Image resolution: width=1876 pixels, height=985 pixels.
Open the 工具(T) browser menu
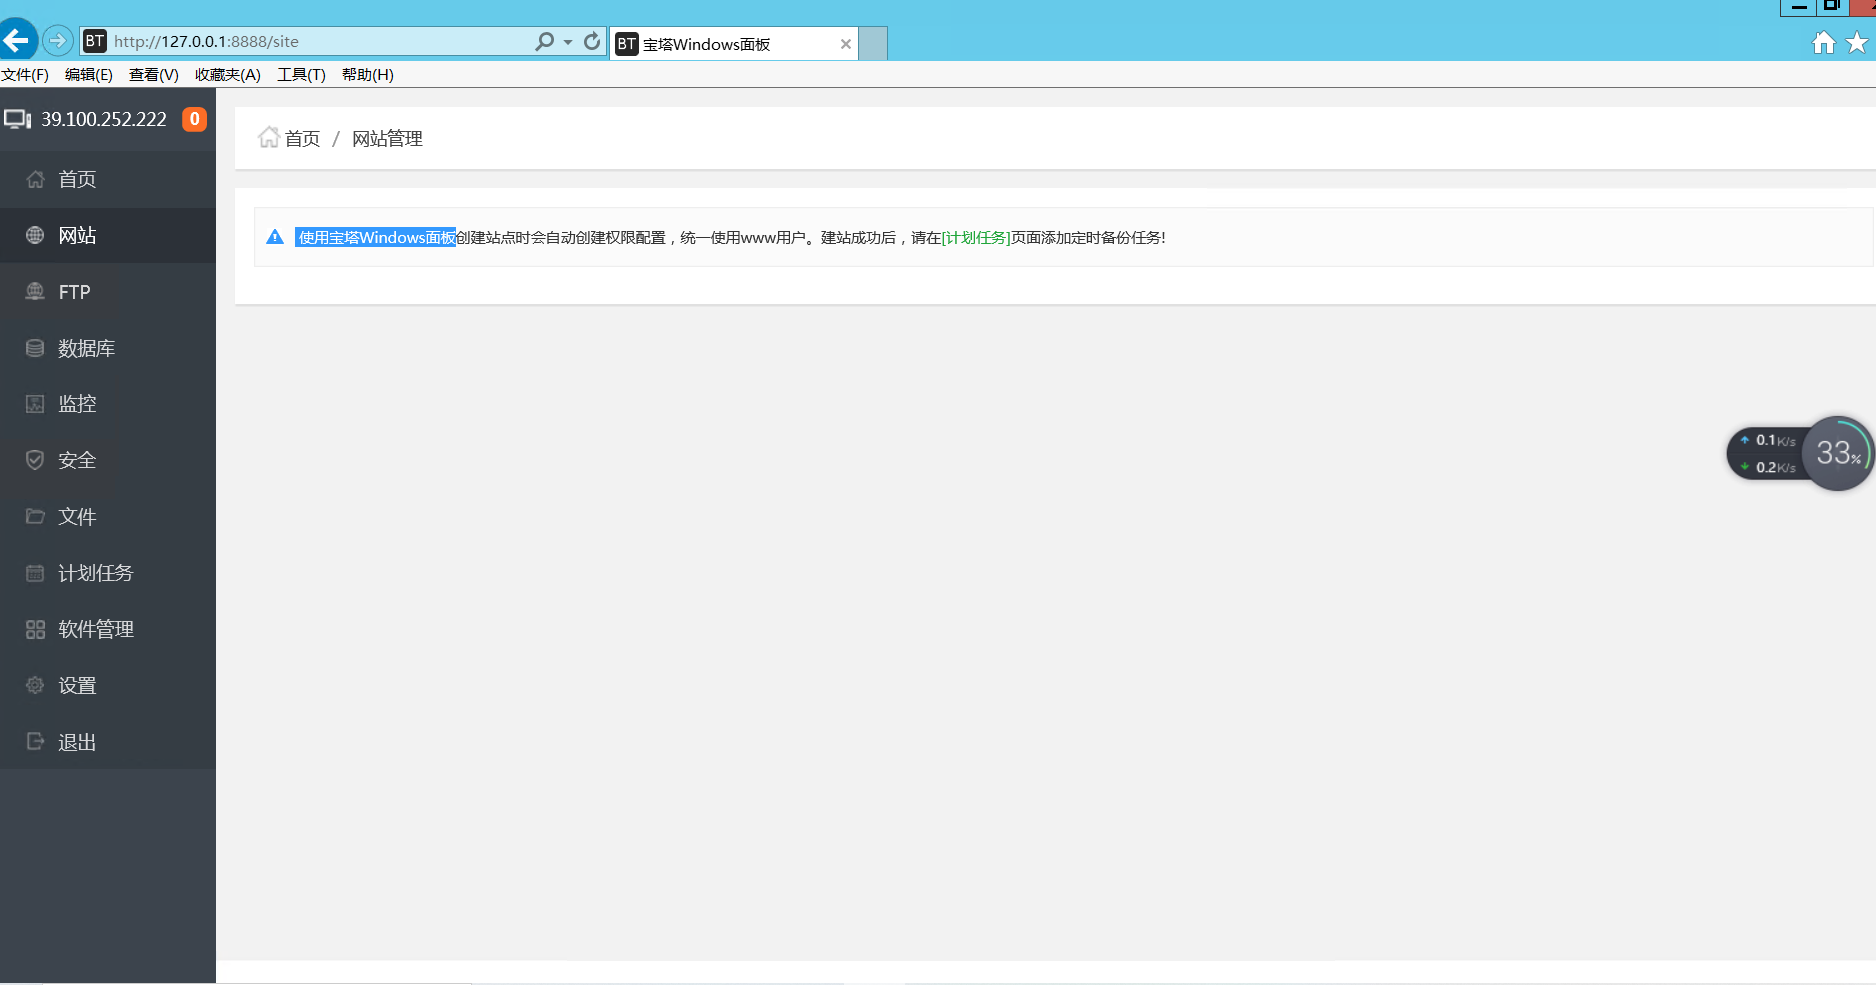[301, 75]
